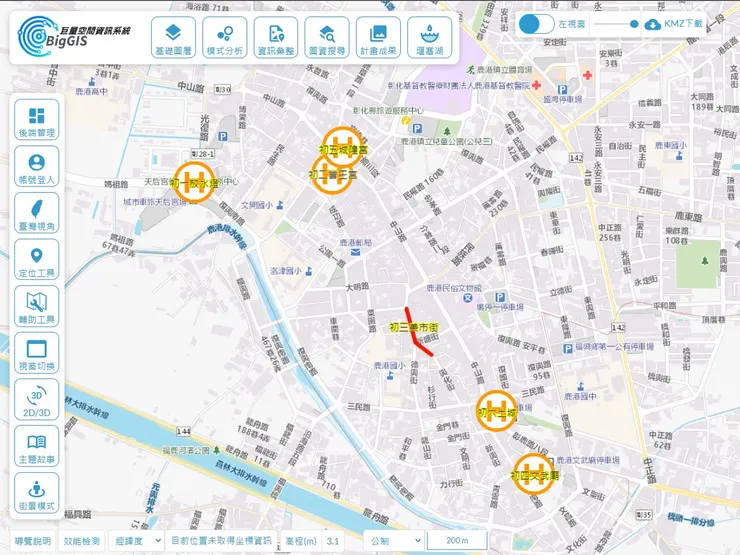The image size is (740, 555).
Task: Open the 資訊彙整 information summary tool
Action: pyautogui.click(x=276, y=38)
